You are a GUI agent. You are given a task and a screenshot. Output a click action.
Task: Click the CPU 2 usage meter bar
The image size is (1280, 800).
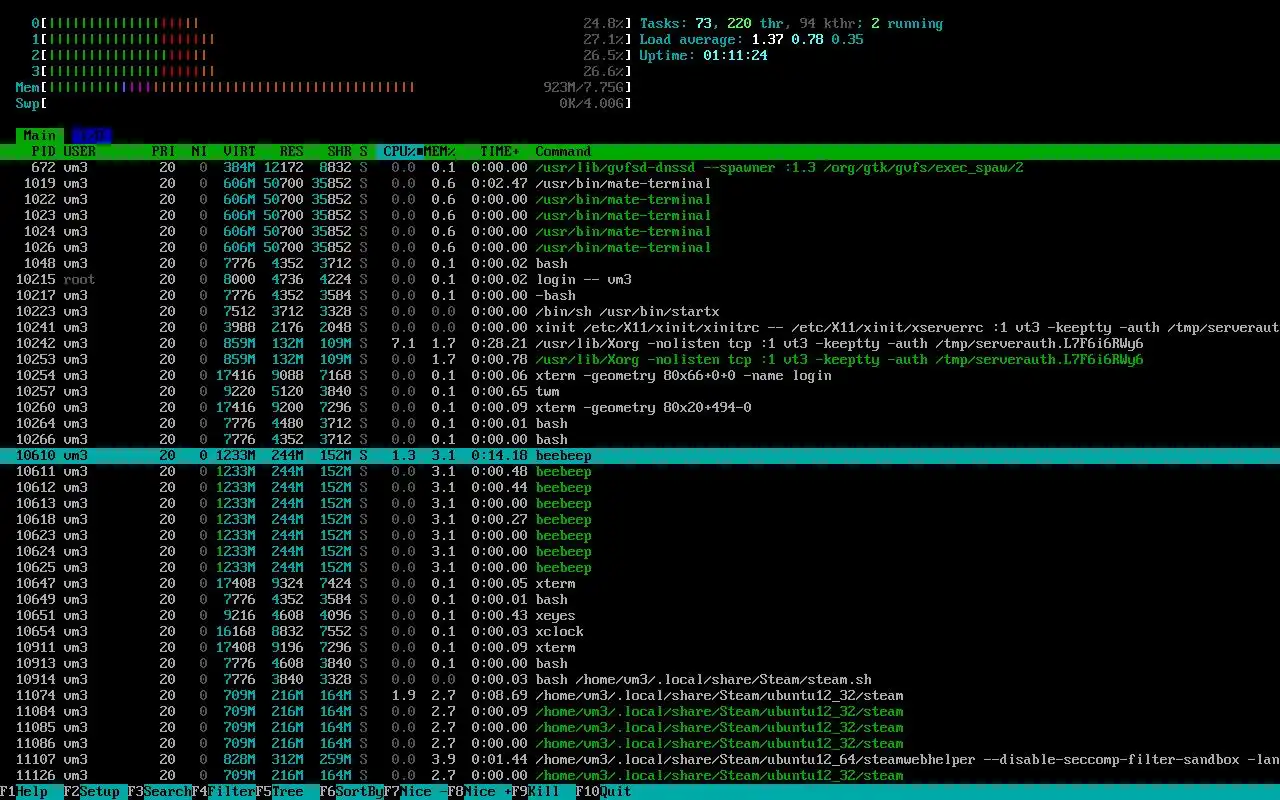(x=332, y=55)
